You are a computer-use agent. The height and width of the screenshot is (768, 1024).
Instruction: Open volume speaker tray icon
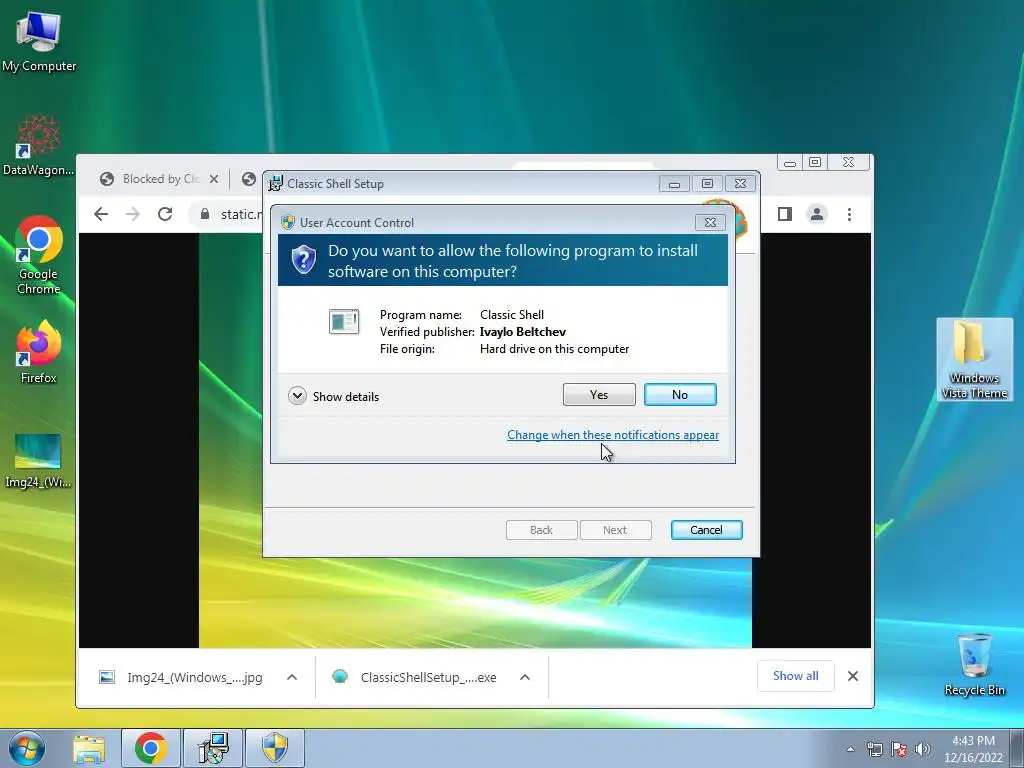[x=923, y=749]
